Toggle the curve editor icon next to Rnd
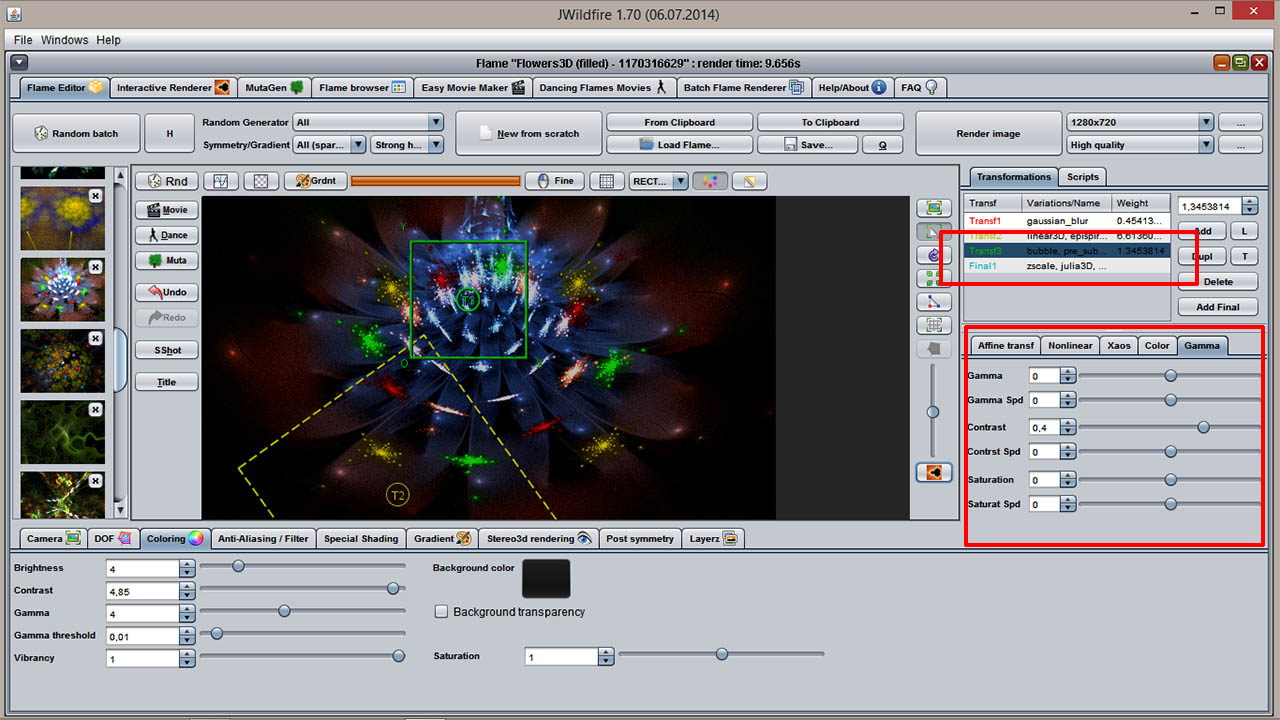Screen dimensions: 1280x720 (x=221, y=181)
